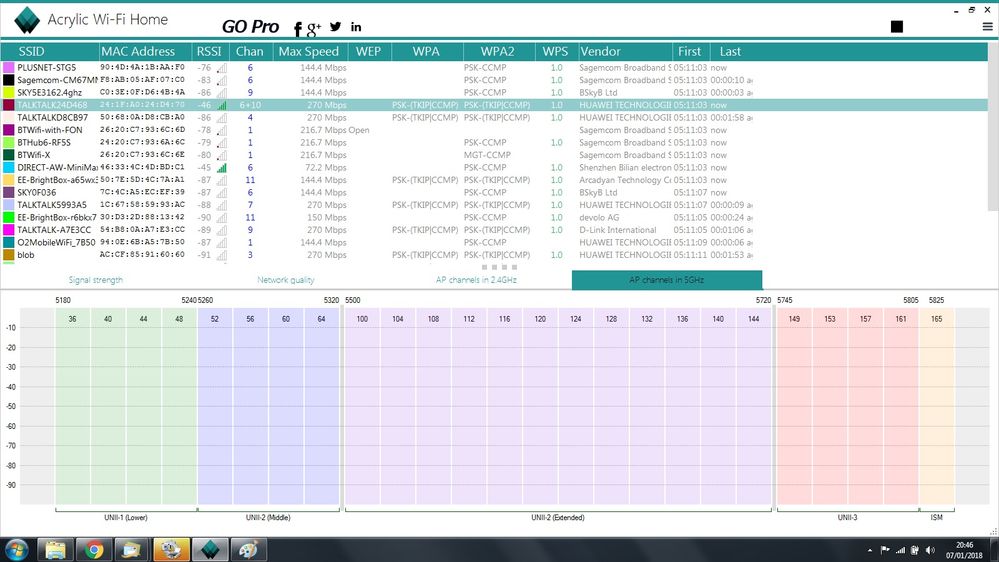Open the hamburger menu icon
The image size is (999, 562).
[x=988, y=27]
